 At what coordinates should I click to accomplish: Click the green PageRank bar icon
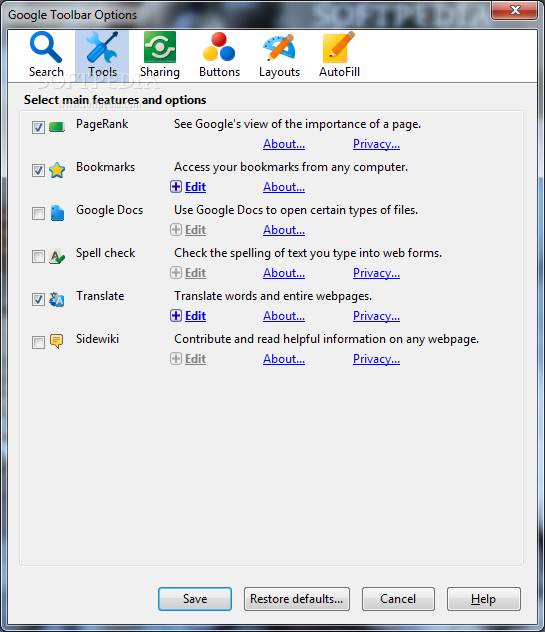tap(57, 127)
